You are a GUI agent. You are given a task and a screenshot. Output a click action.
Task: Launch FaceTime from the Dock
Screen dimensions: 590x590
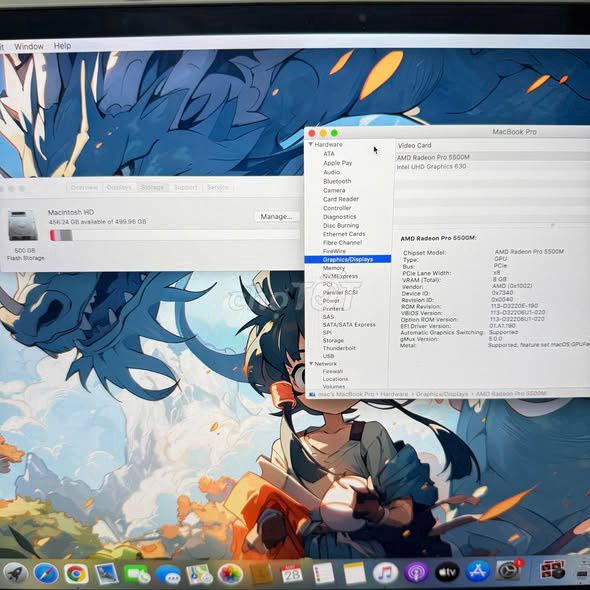point(137,574)
